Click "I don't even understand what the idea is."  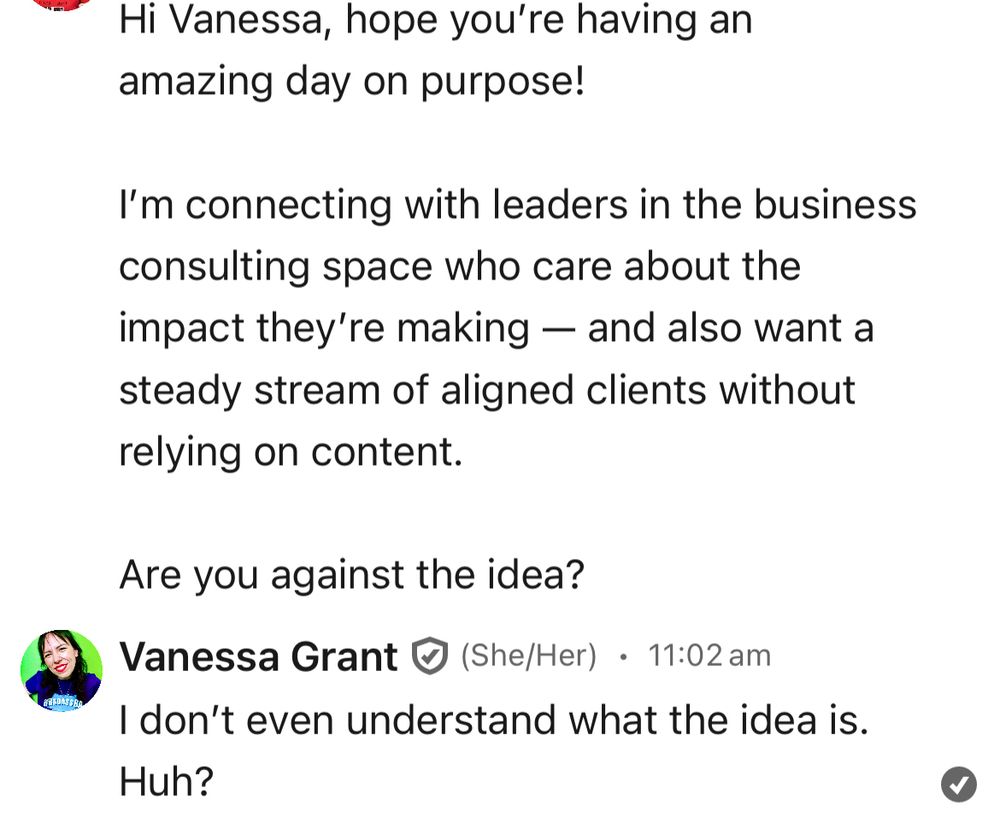tap(494, 721)
